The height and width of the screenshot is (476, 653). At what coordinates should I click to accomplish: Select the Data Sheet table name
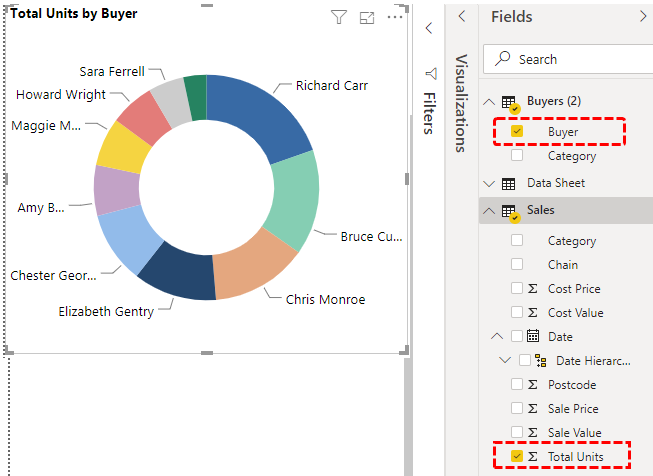pos(556,183)
